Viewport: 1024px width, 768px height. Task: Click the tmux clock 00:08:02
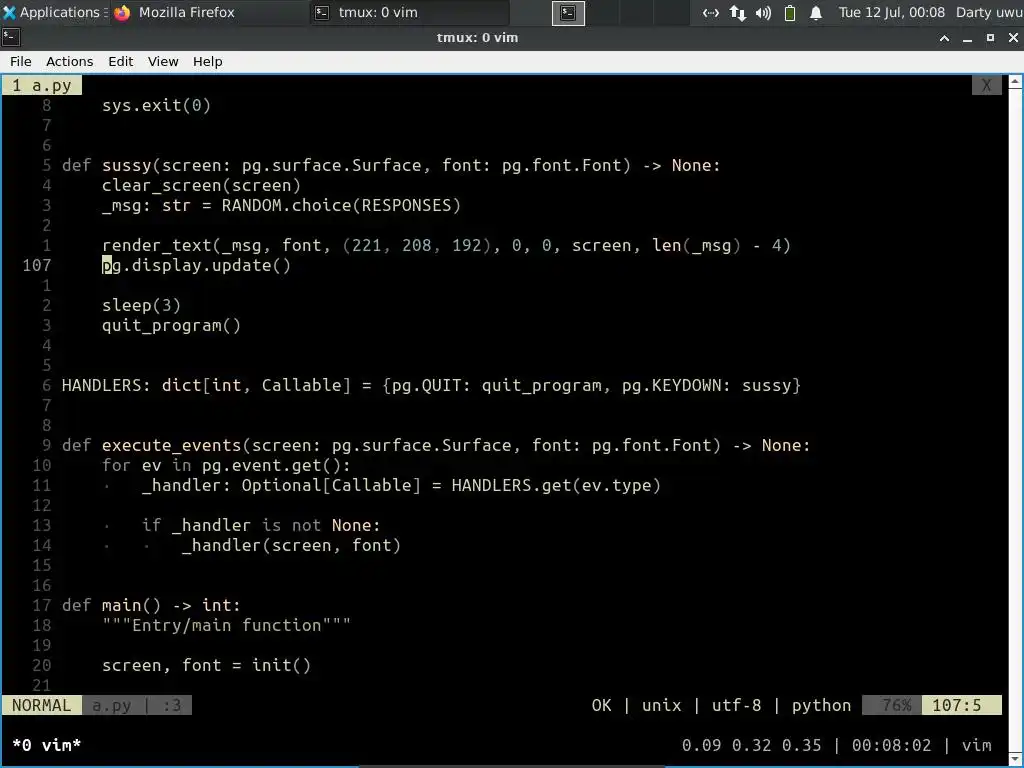(x=891, y=745)
